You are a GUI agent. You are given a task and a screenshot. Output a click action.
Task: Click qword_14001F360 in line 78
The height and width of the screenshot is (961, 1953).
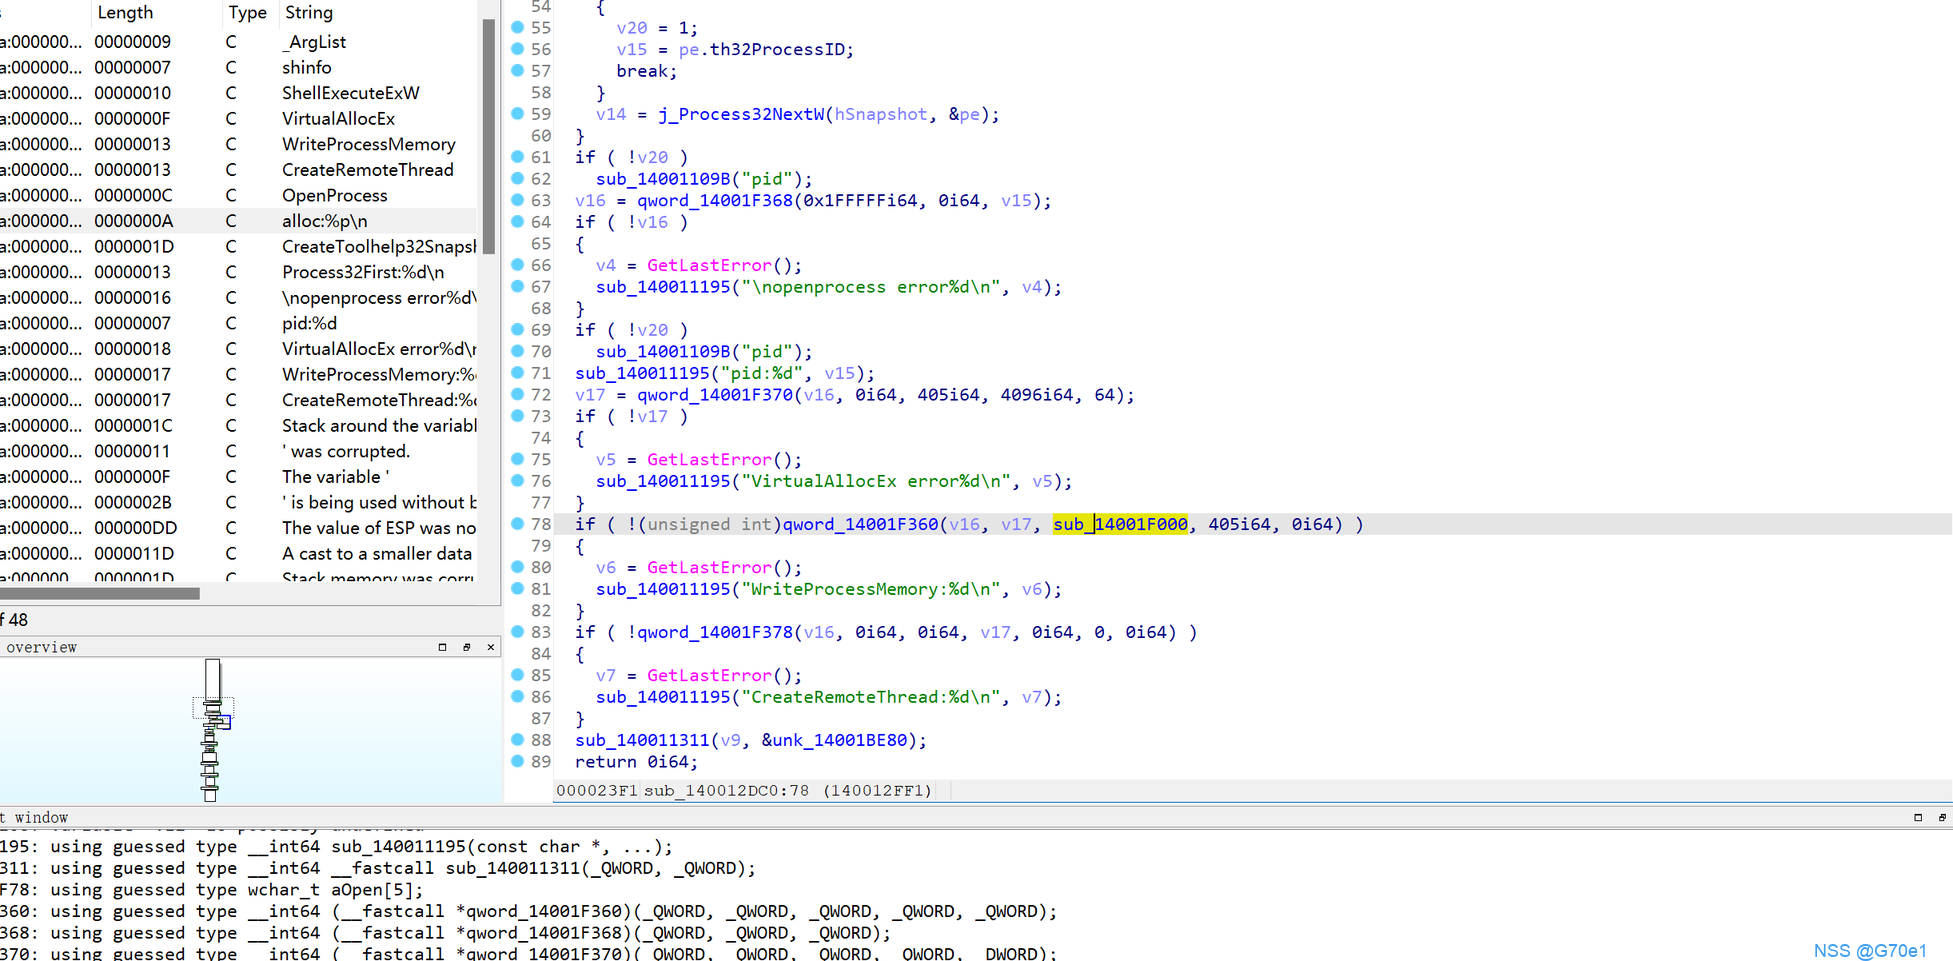(x=861, y=524)
